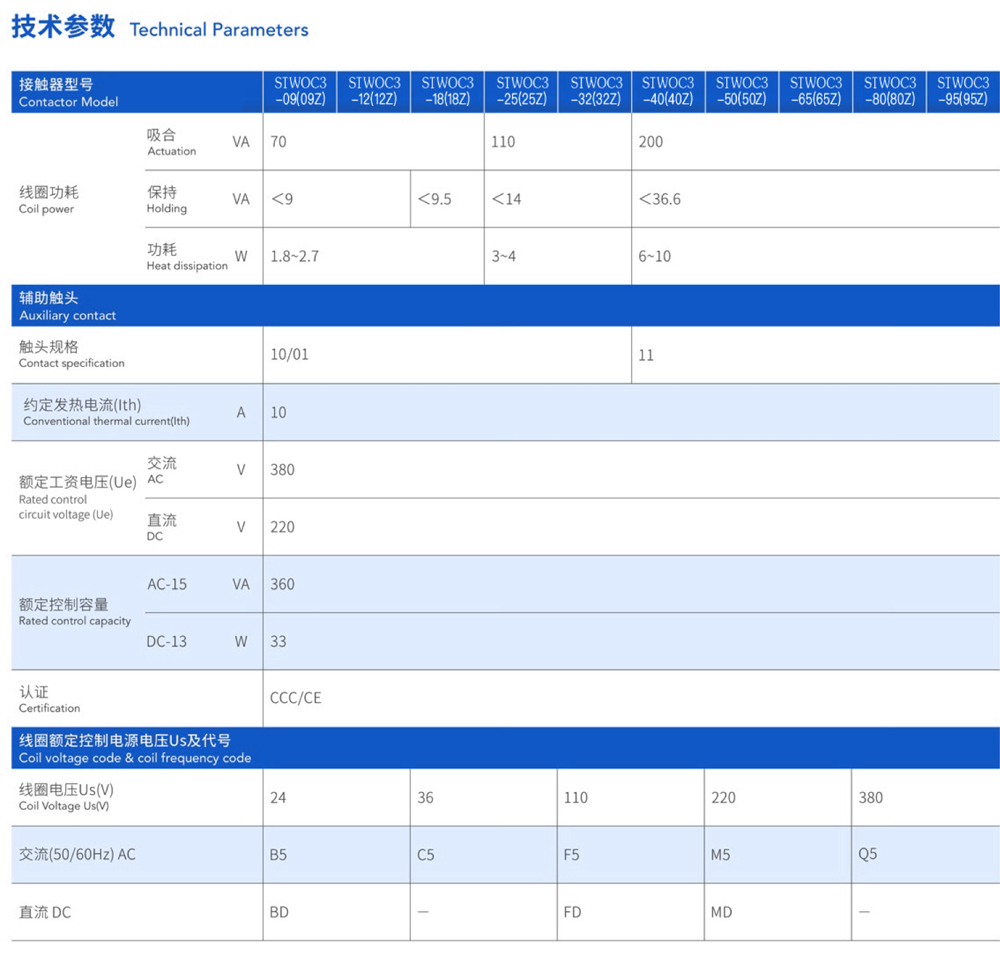Viewport: 1000px width, 960px height.
Task: Click the Auxiliary contact section header
Action: [x=68, y=306]
